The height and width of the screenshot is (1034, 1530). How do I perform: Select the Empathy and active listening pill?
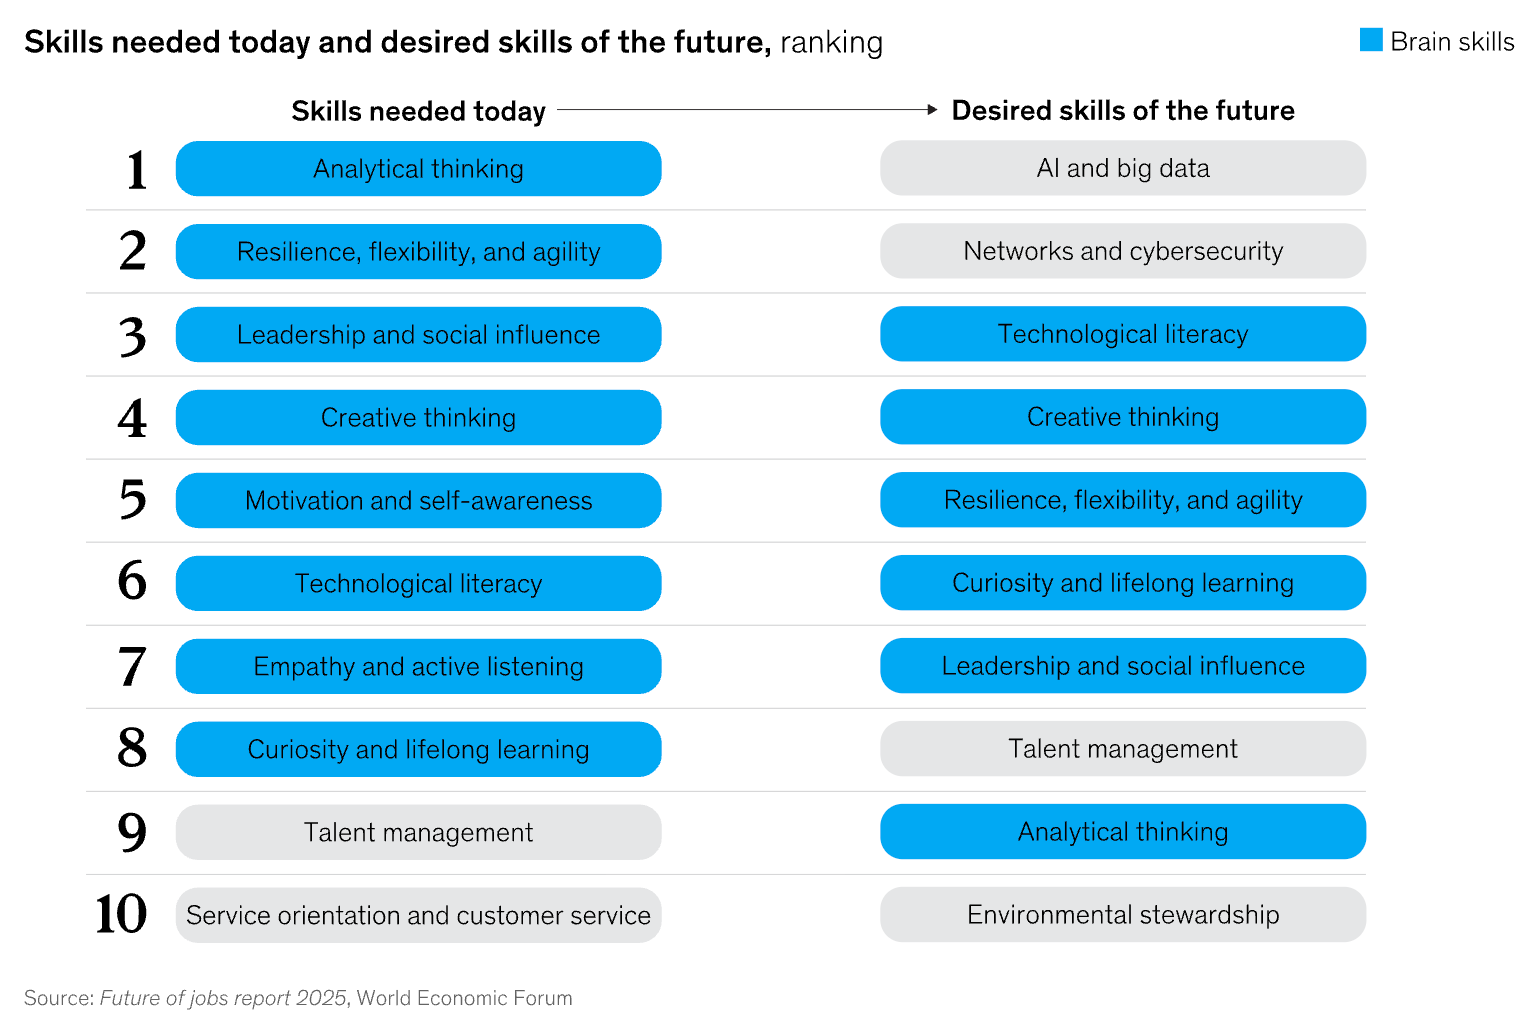tap(418, 666)
